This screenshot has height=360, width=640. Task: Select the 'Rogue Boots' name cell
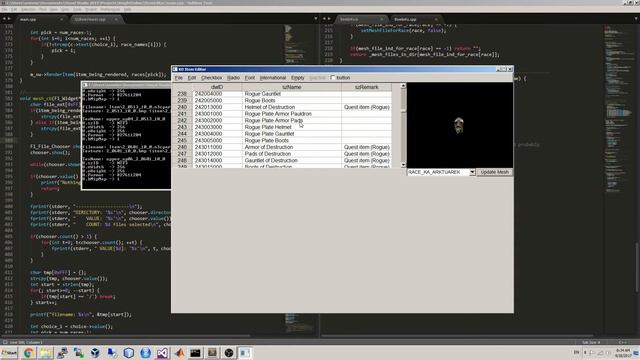click(291, 100)
